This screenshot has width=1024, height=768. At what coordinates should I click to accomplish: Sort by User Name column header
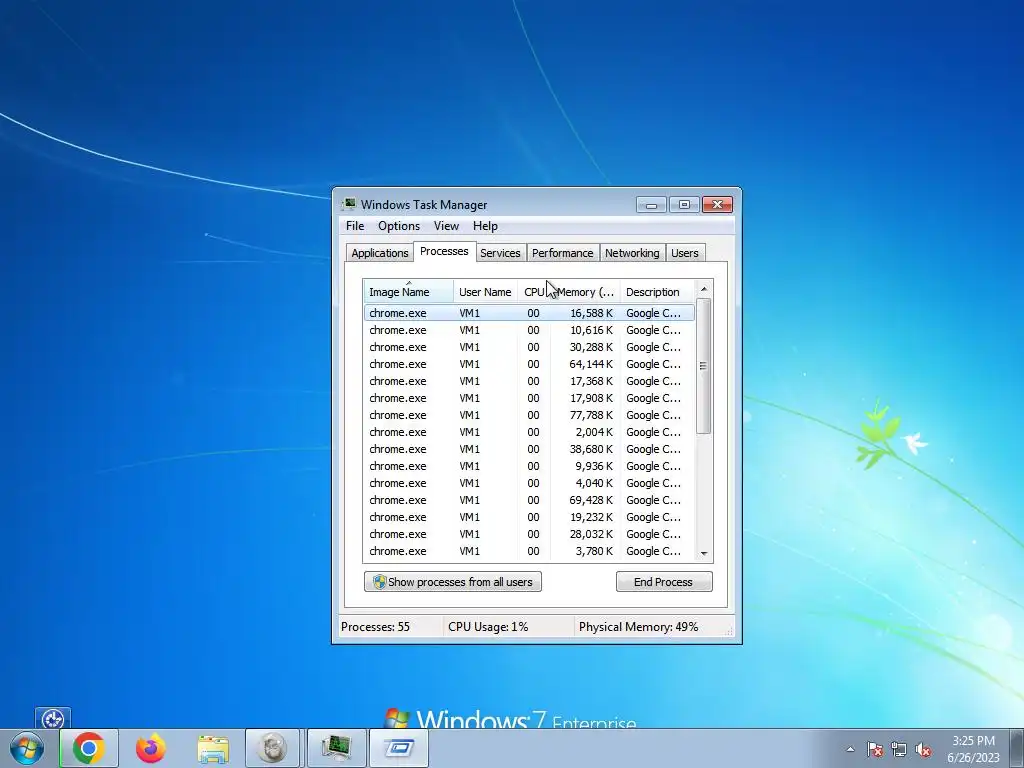[485, 292]
